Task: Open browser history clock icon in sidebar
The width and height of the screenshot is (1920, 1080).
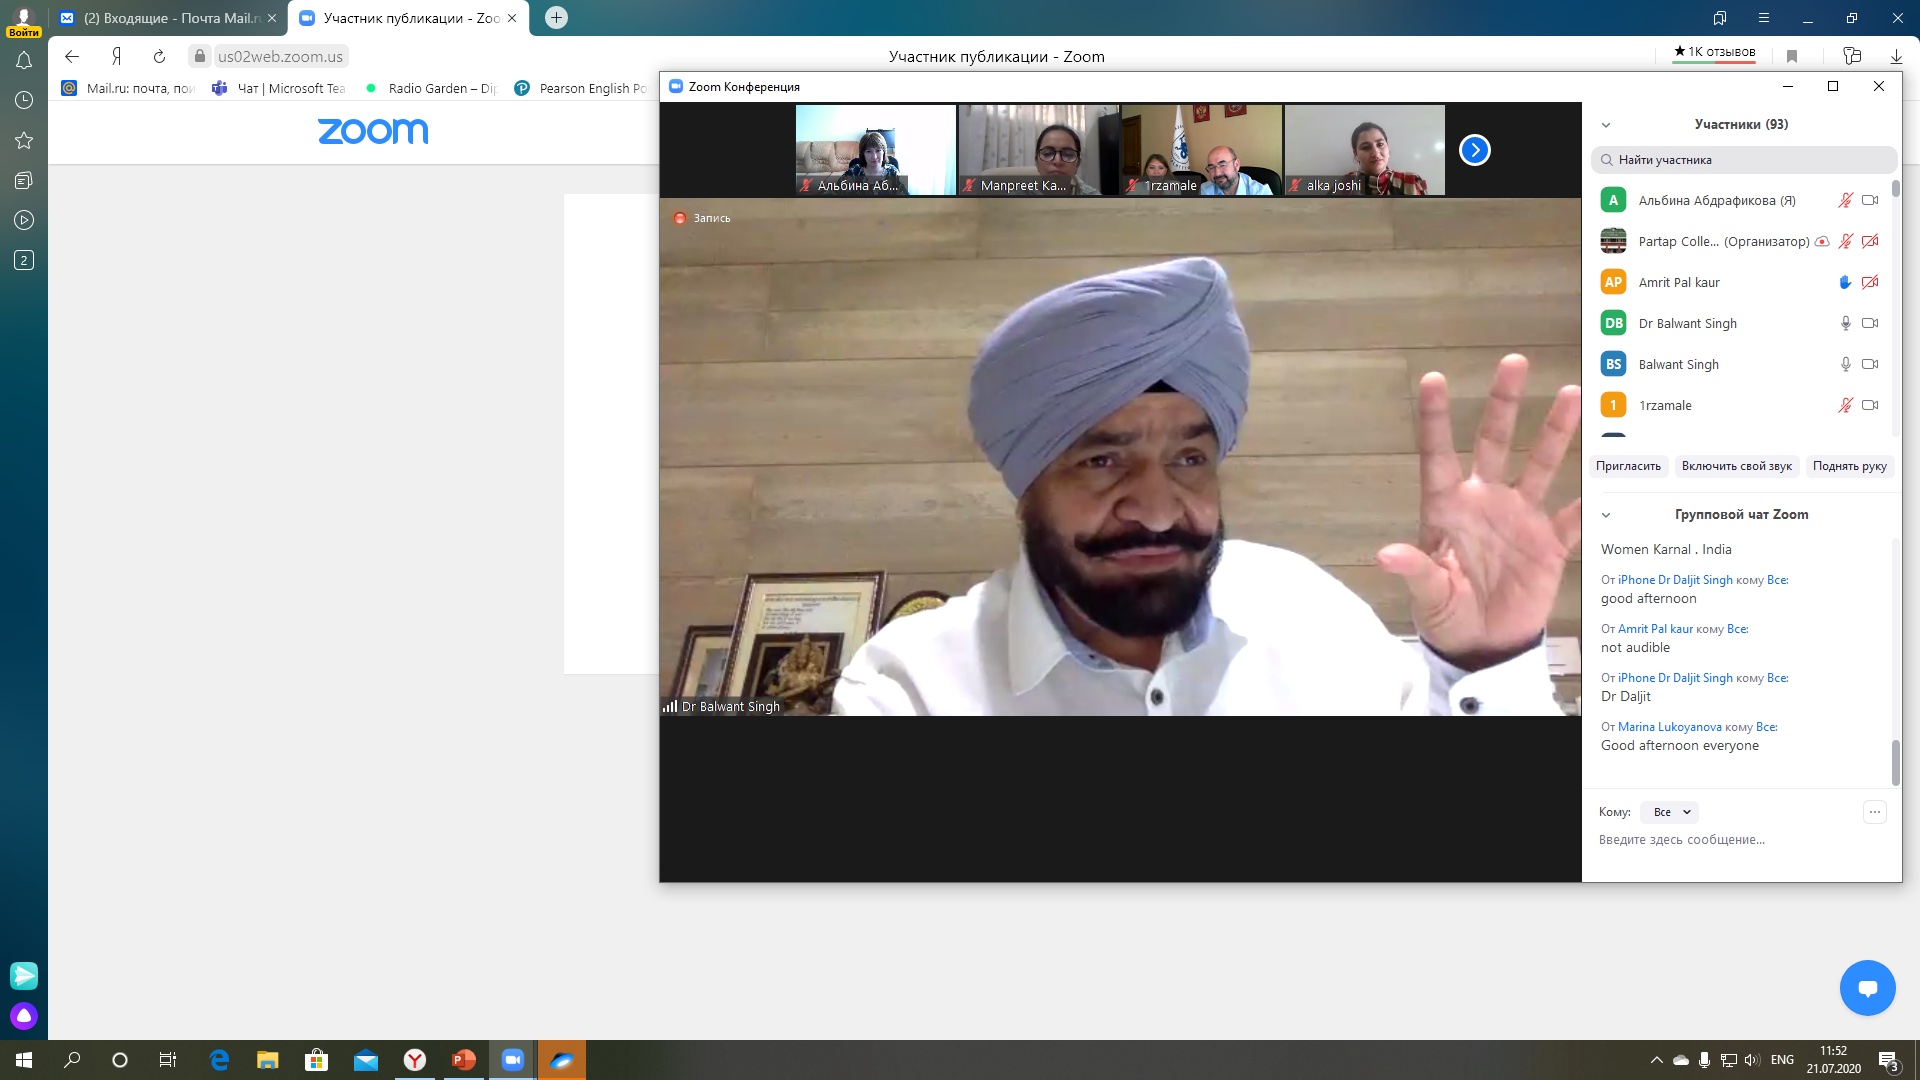Action: (x=24, y=100)
